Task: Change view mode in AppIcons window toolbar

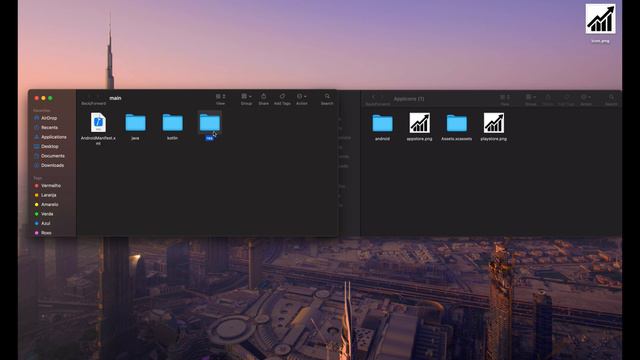Action: (x=505, y=100)
